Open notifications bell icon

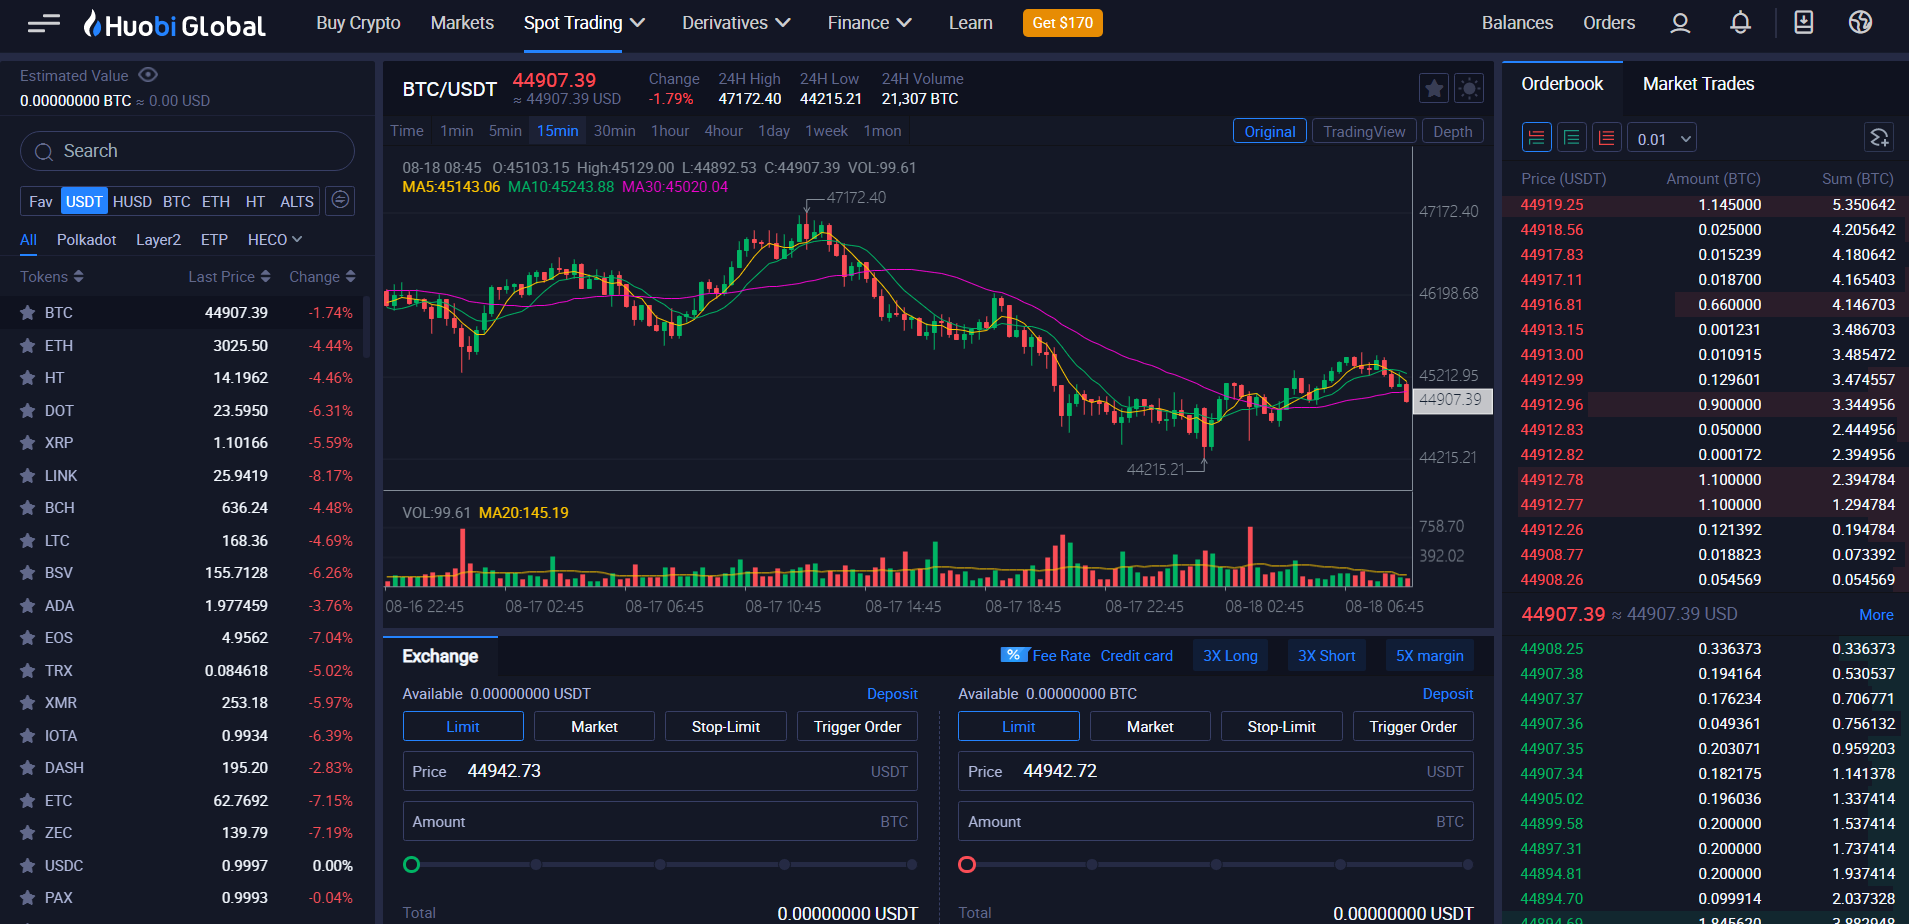tap(1740, 23)
